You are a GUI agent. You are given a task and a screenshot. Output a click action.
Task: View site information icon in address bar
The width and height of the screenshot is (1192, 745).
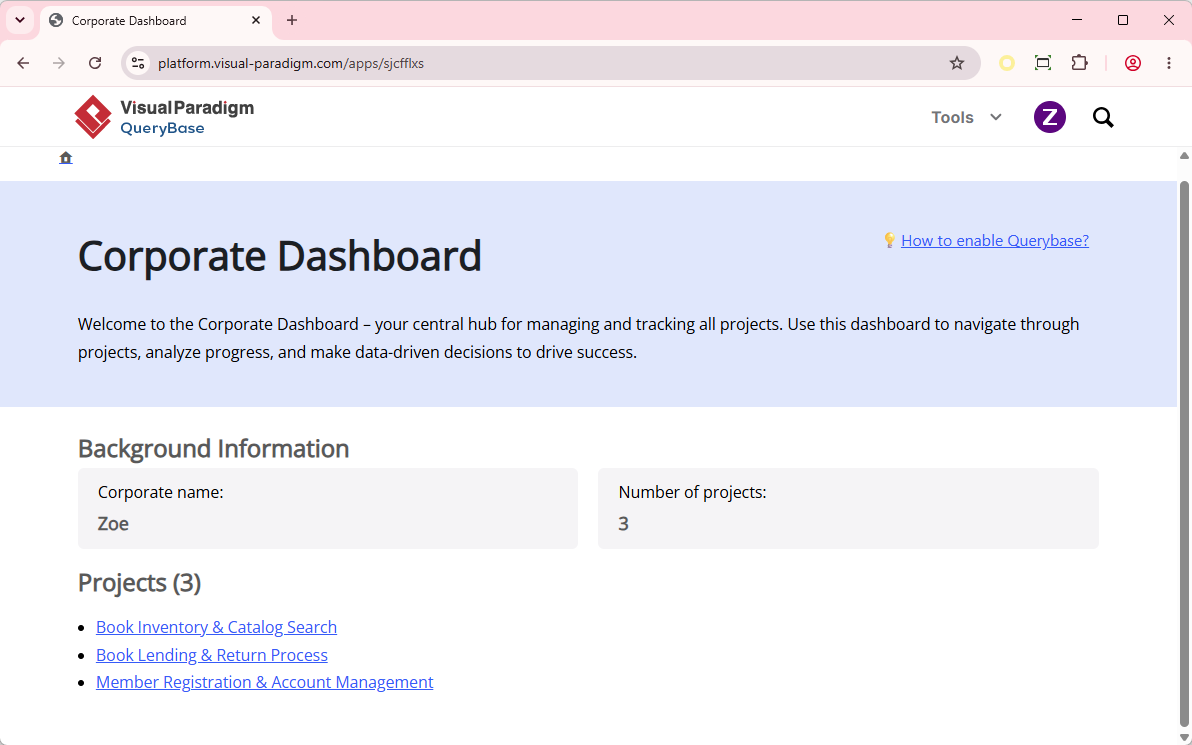[x=138, y=63]
